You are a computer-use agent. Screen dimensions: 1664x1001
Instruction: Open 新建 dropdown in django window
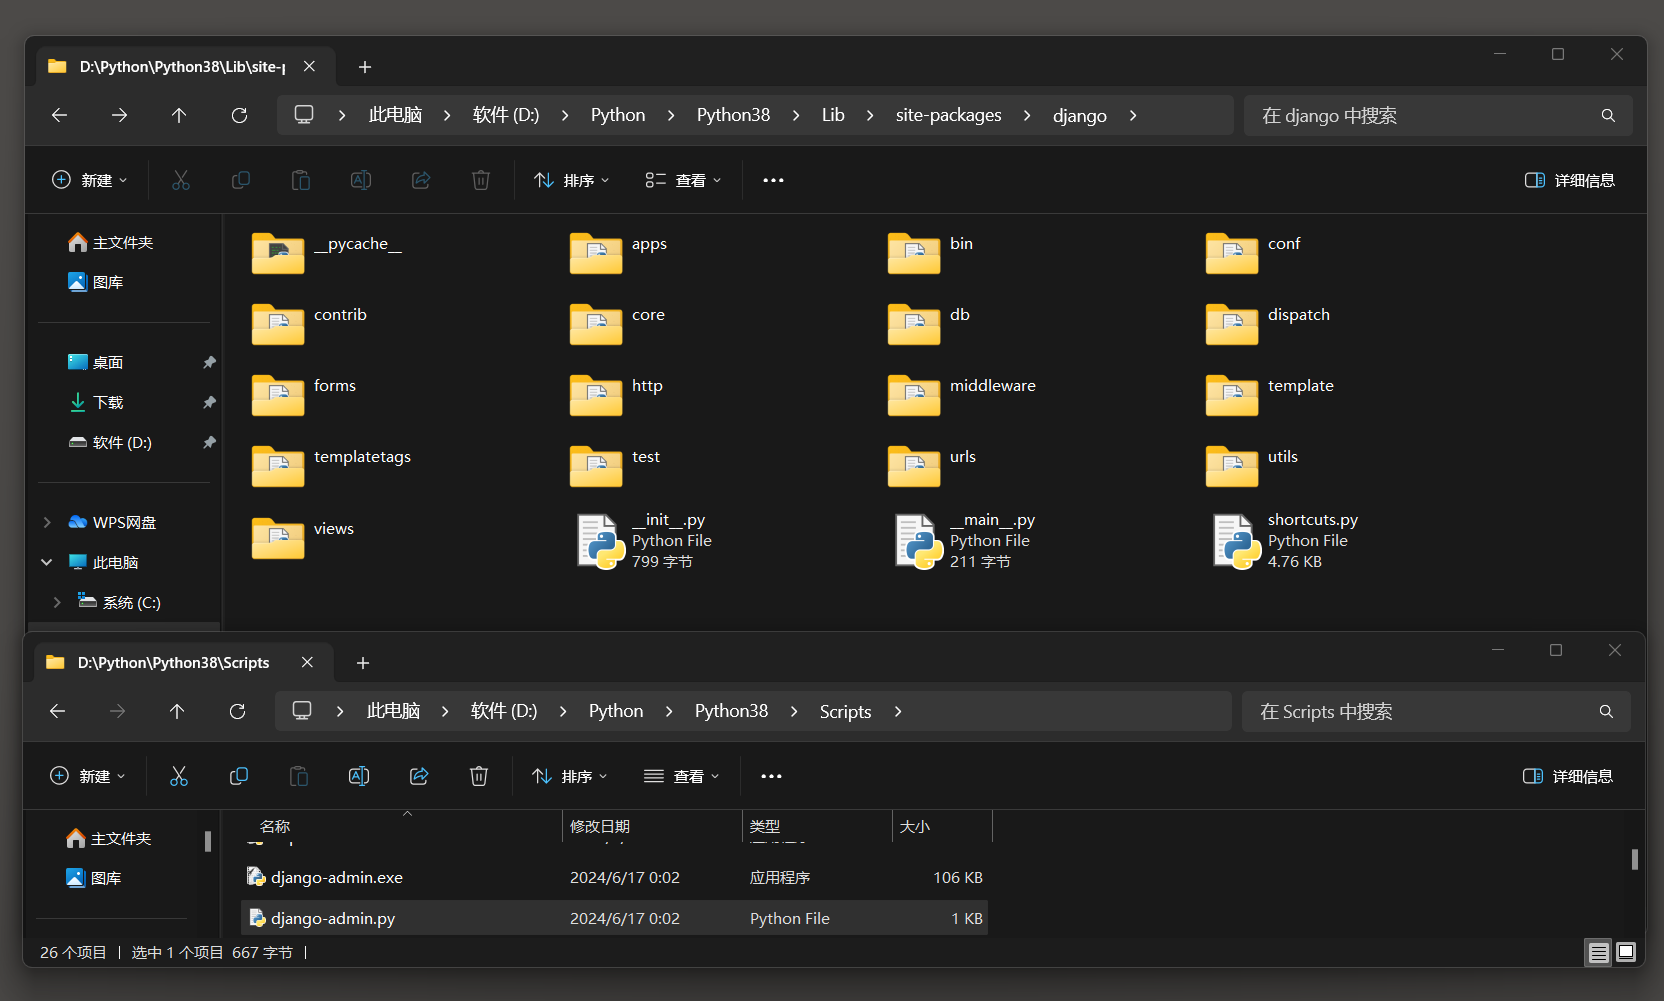[90, 180]
